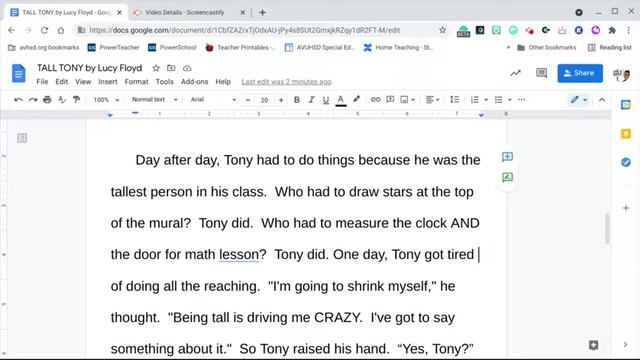Viewport: 640px width, 360px height.
Task: Open the Other bookmarks folder
Action: point(547,47)
